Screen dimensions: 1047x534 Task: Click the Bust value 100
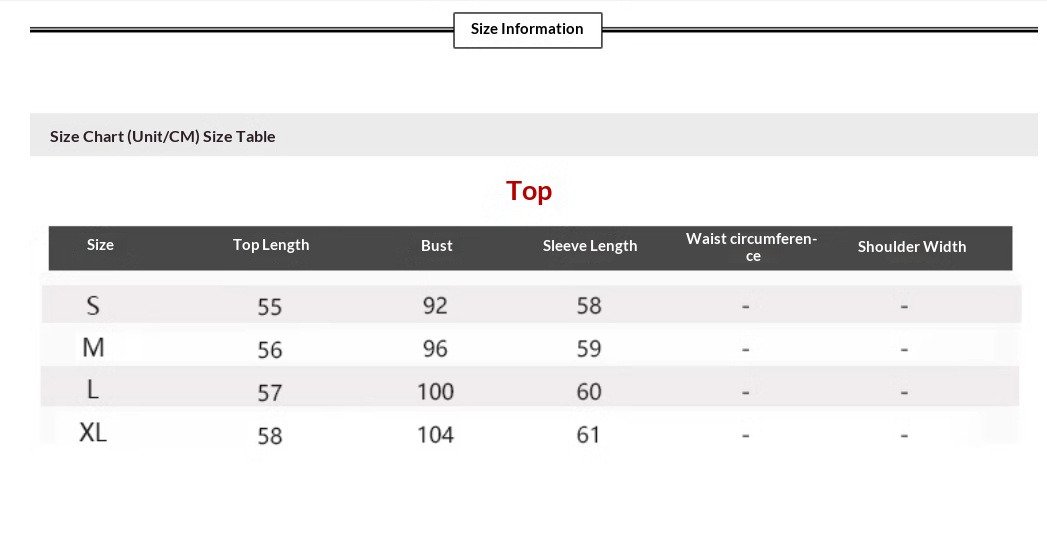coord(436,392)
